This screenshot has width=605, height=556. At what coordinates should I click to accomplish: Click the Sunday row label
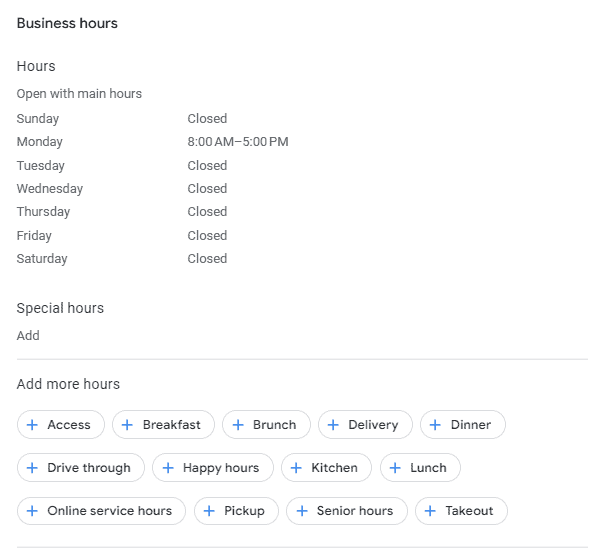pos(38,118)
